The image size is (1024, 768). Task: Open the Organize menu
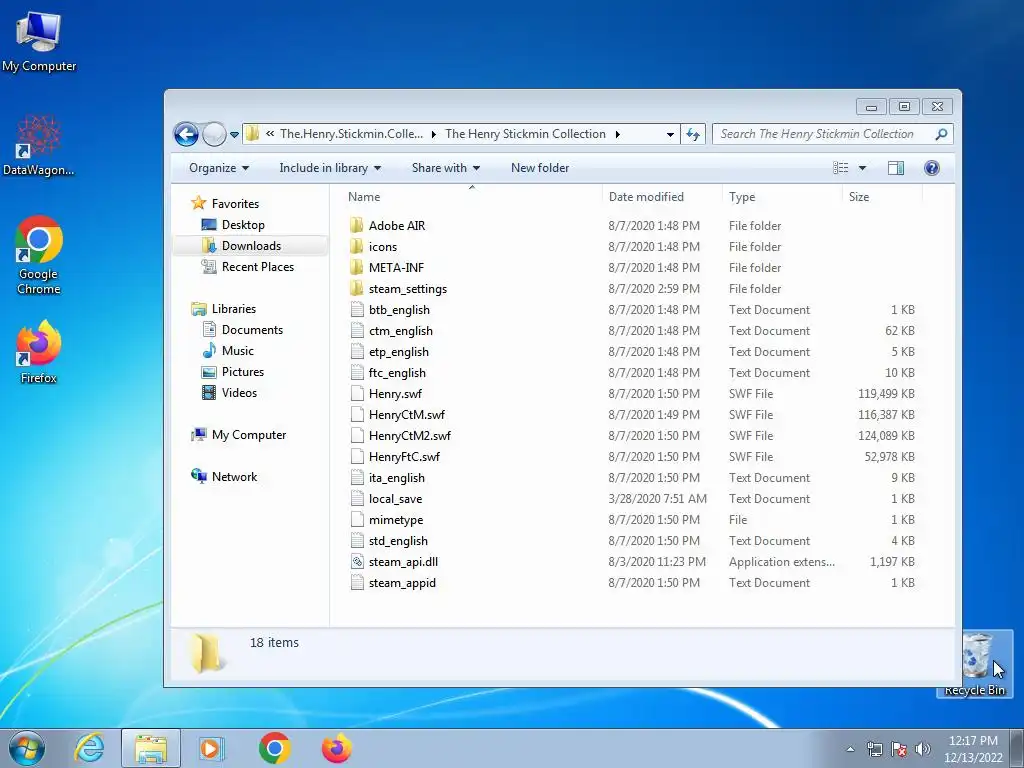[219, 168]
